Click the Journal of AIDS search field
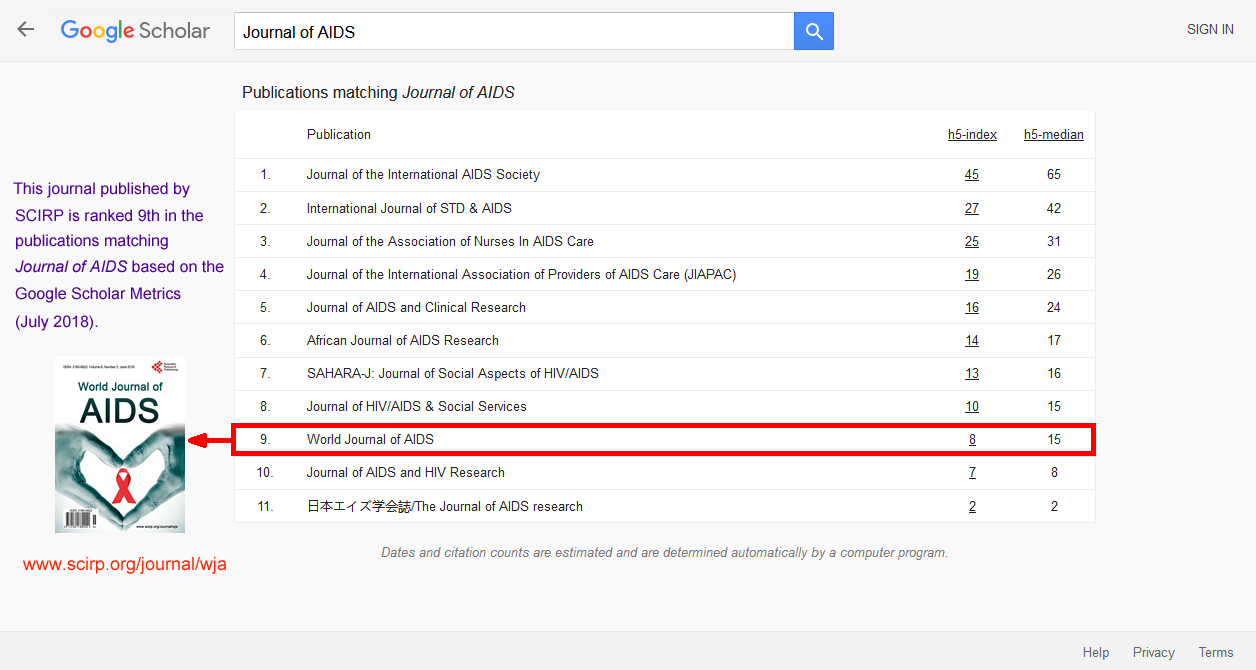 click(x=514, y=31)
